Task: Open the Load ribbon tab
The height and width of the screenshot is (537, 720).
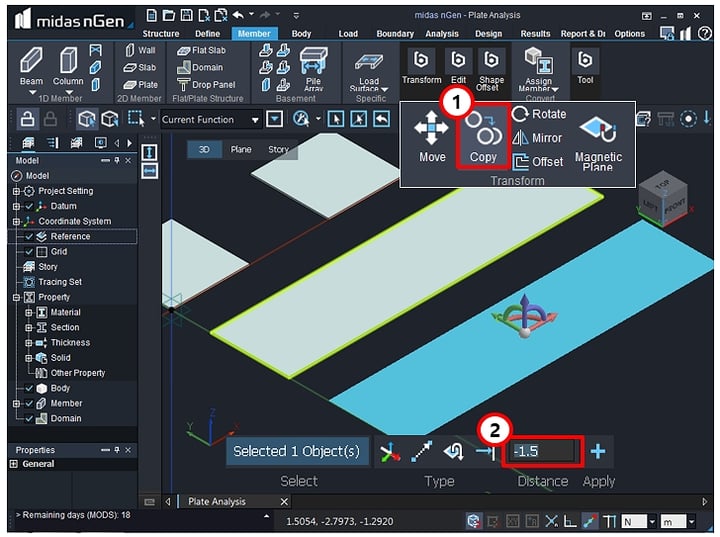Action: [x=348, y=34]
